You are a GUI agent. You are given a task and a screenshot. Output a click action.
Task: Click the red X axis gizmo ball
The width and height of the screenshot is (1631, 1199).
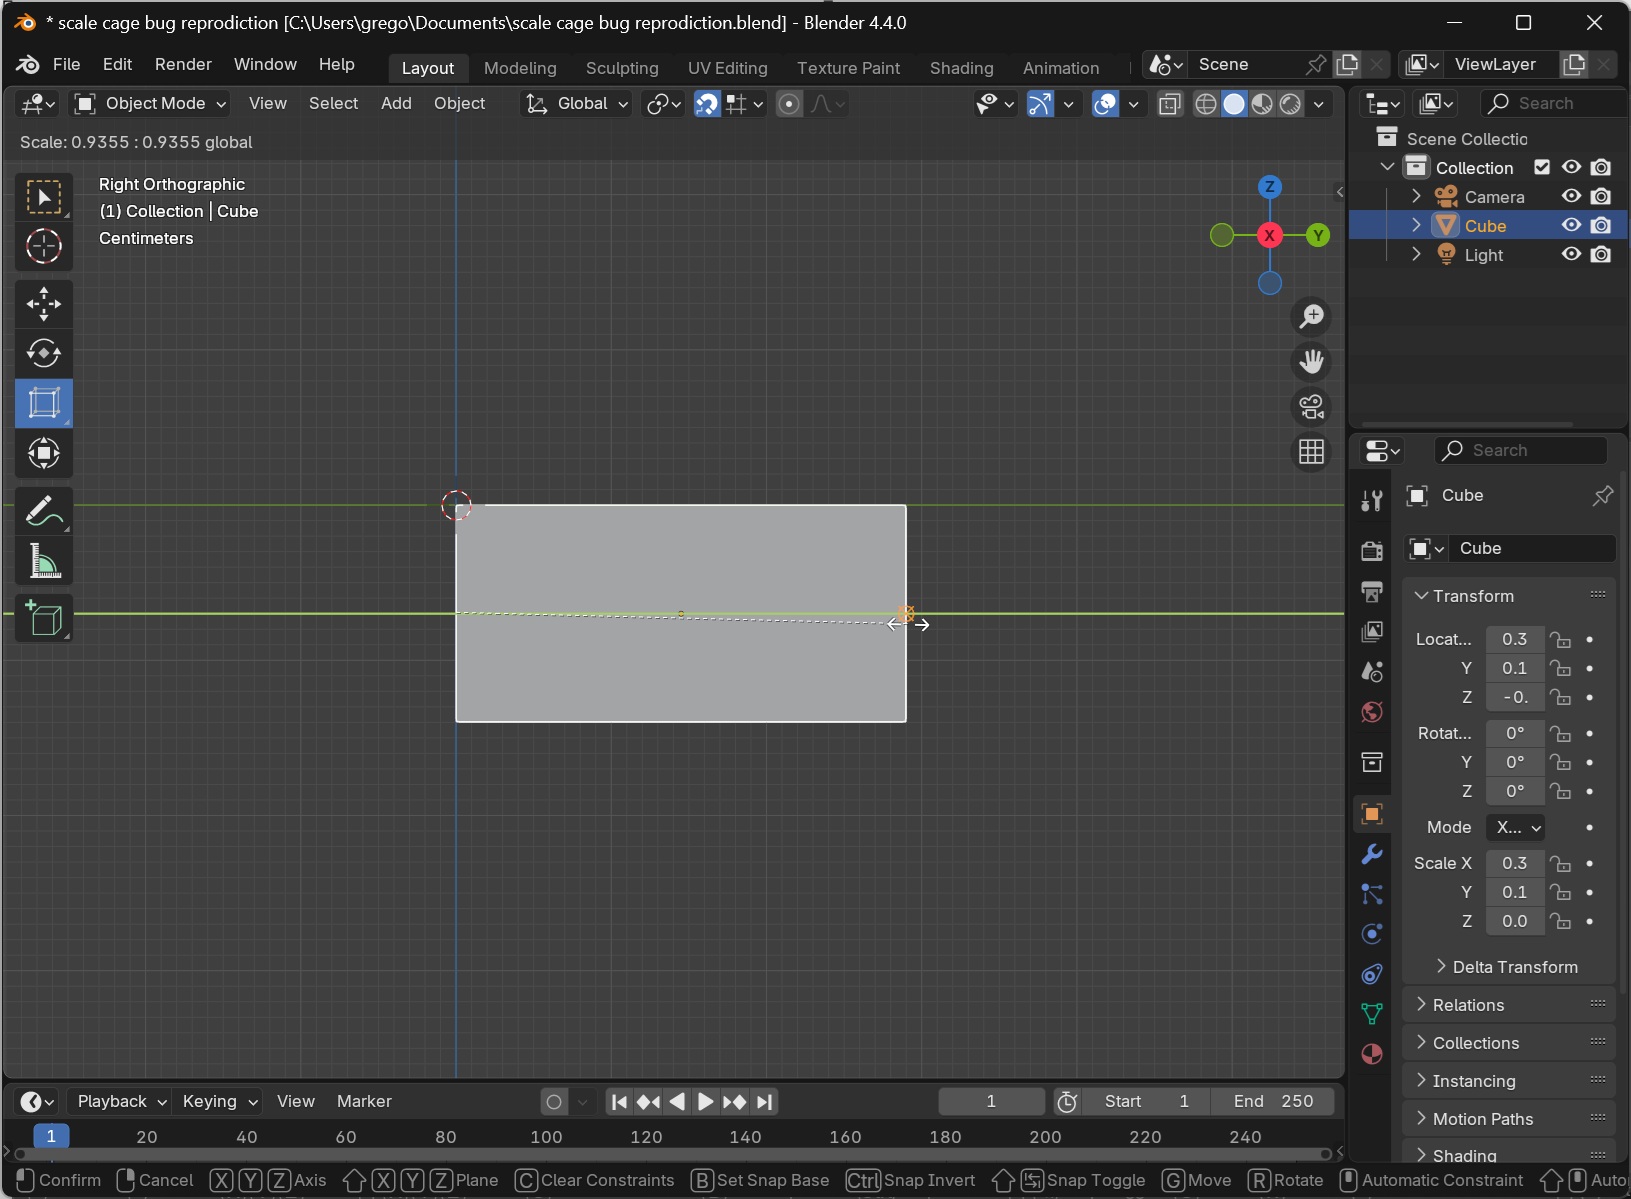click(x=1269, y=236)
